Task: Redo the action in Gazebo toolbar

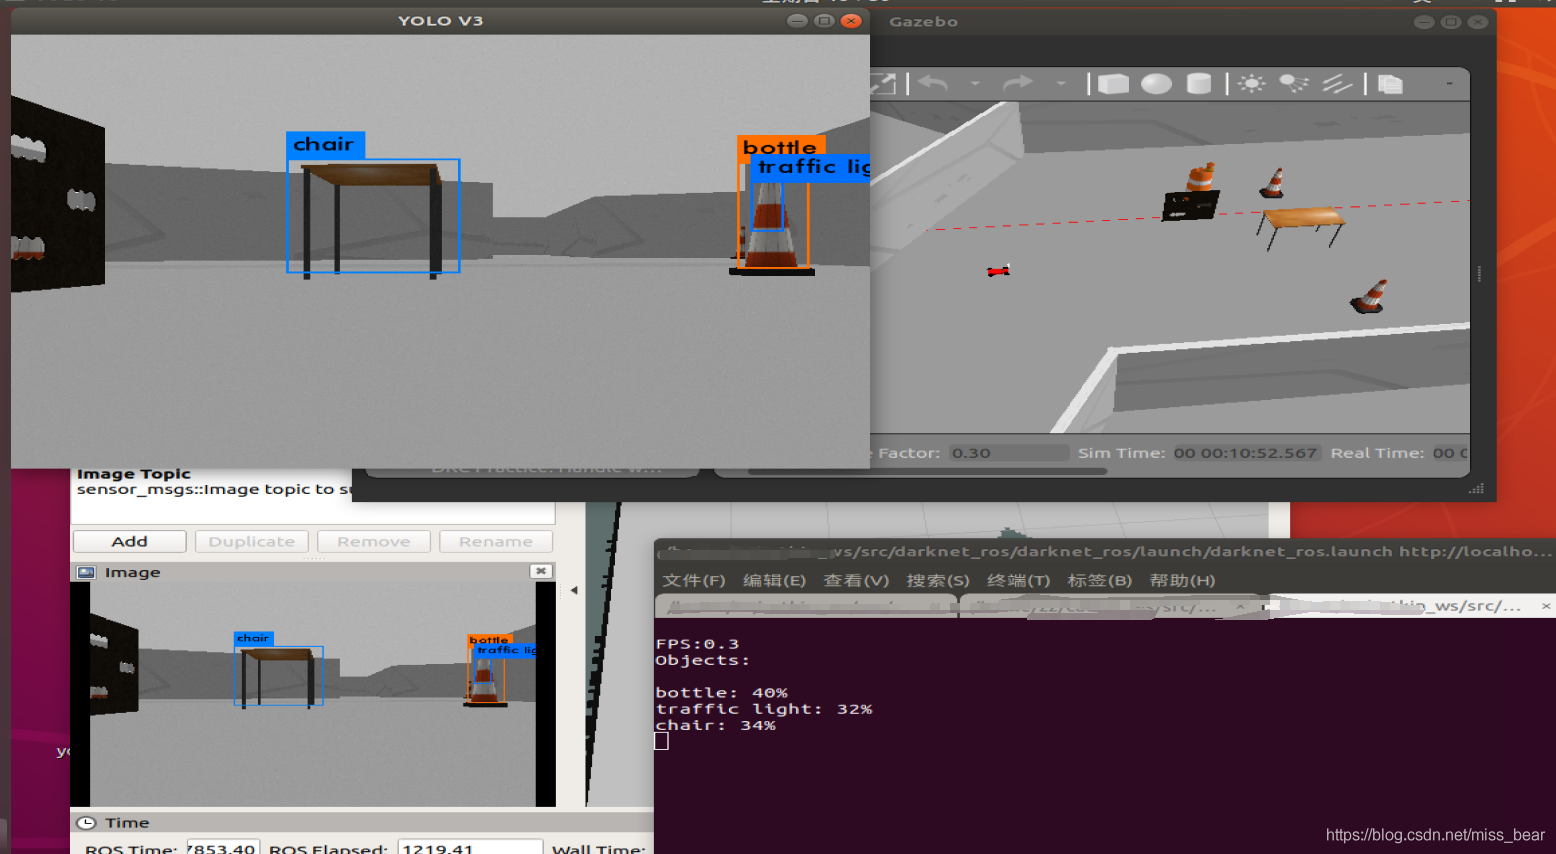Action: tap(1017, 83)
